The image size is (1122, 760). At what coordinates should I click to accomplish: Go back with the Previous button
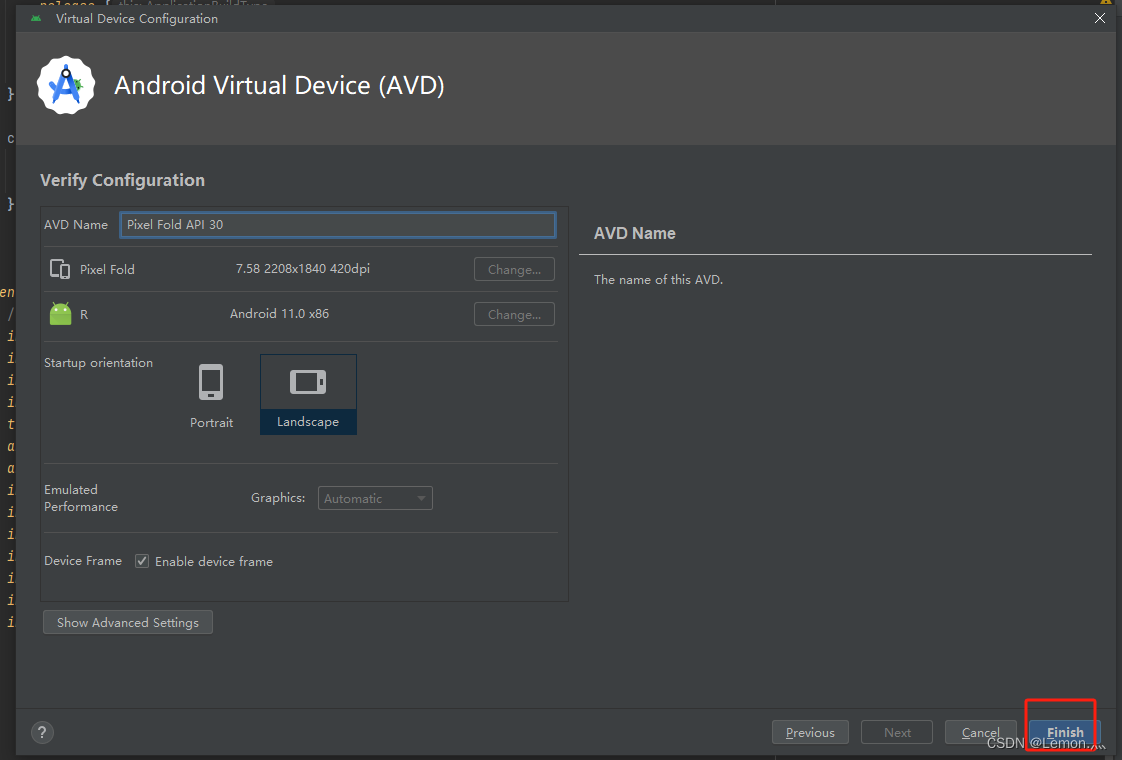[810, 732]
